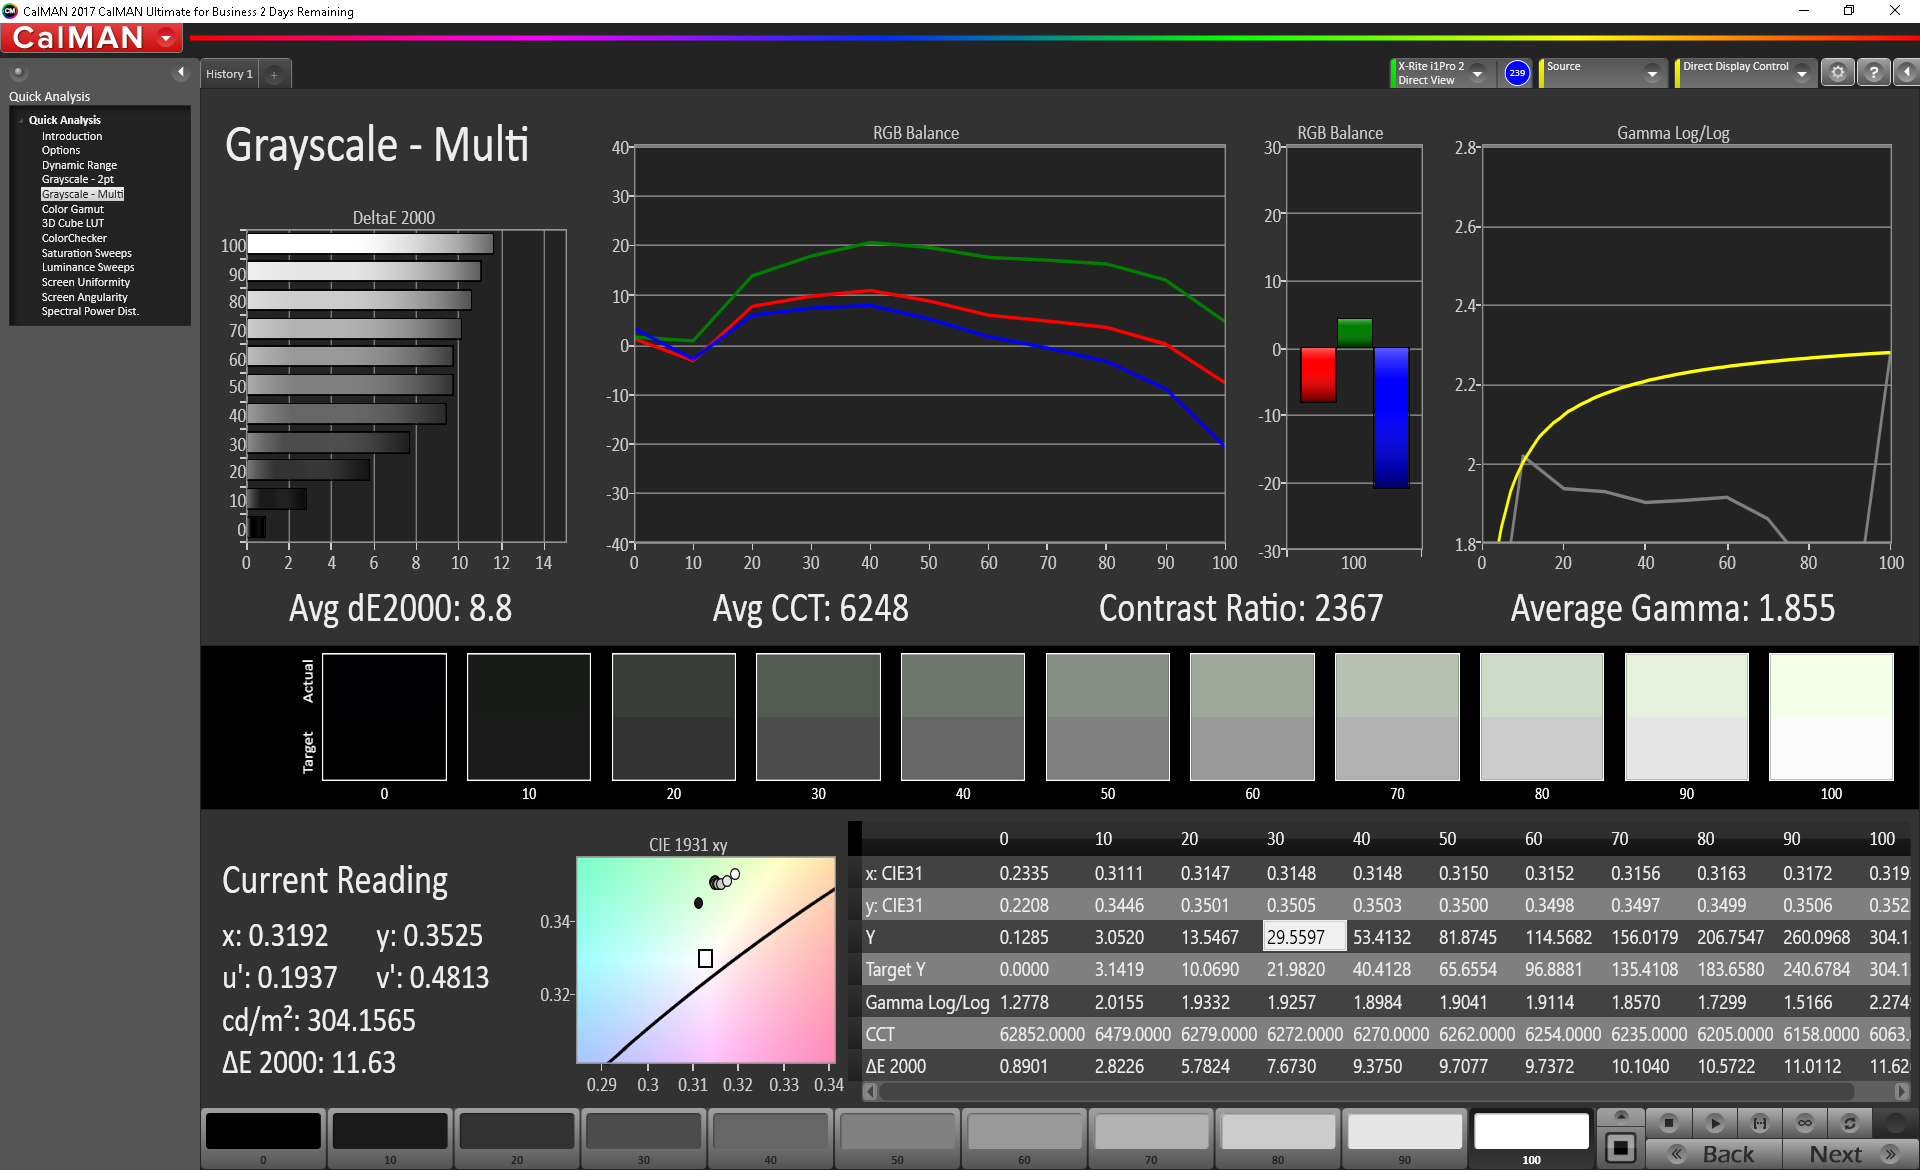
Task: Open Direct Display Control dropdown
Action: click(1801, 74)
